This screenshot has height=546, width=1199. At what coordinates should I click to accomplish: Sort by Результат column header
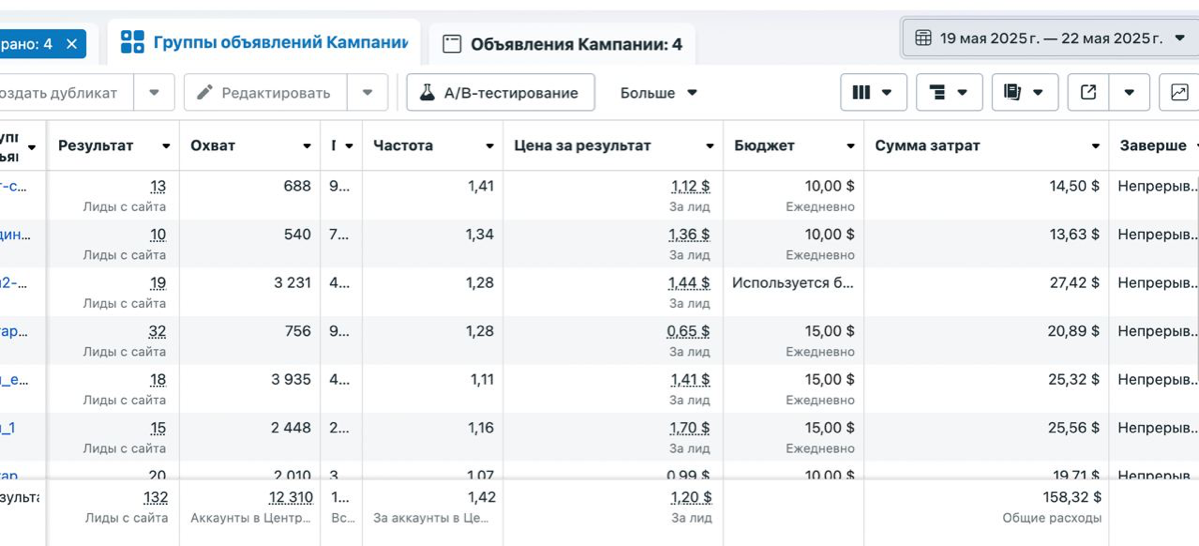tap(96, 145)
